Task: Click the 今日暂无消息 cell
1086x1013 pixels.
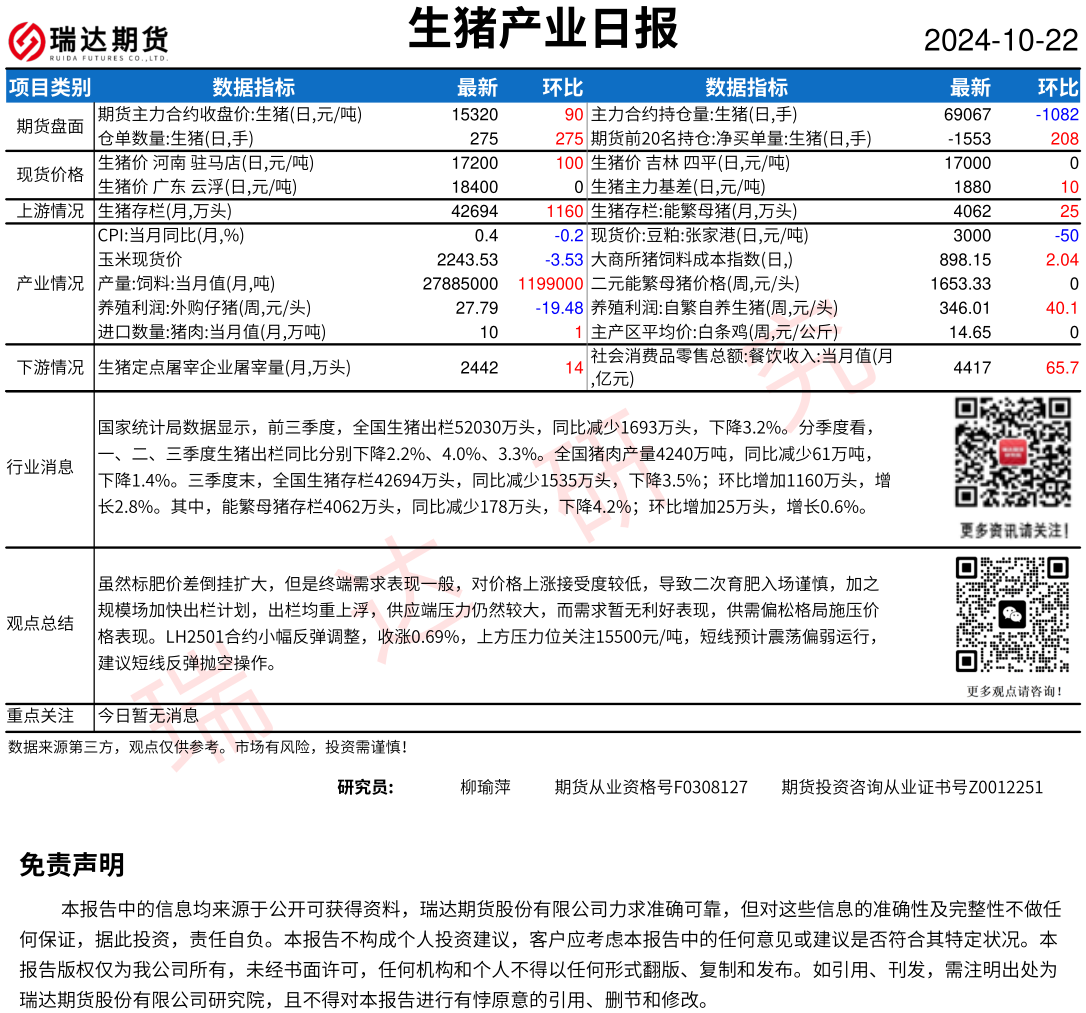Action: click(149, 716)
